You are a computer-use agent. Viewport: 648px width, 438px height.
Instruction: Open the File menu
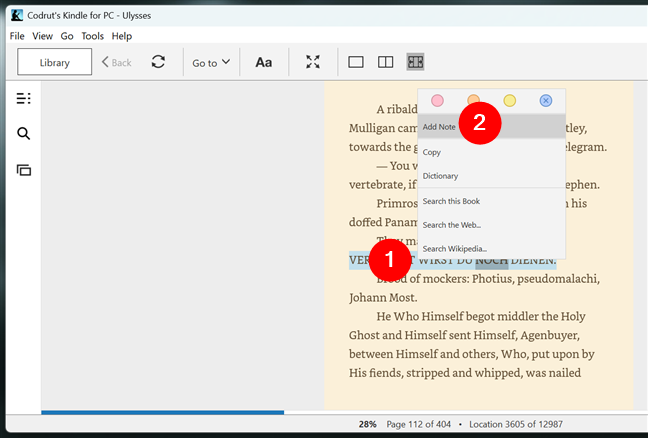click(x=17, y=36)
